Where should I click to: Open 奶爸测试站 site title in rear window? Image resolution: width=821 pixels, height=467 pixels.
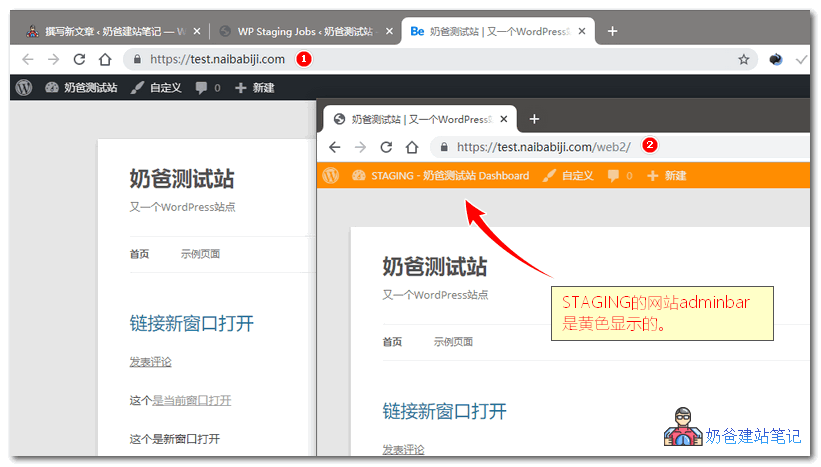coord(182,179)
